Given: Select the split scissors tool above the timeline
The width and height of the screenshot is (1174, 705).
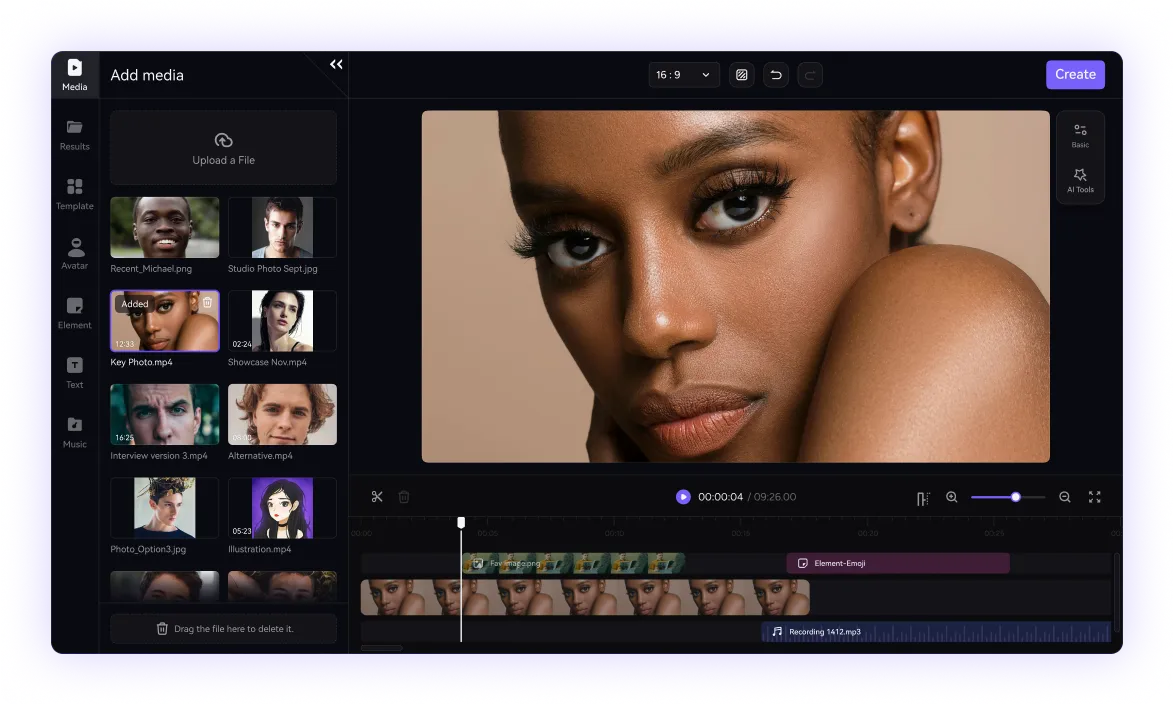Looking at the screenshot, I should click(x=377, y=496).
